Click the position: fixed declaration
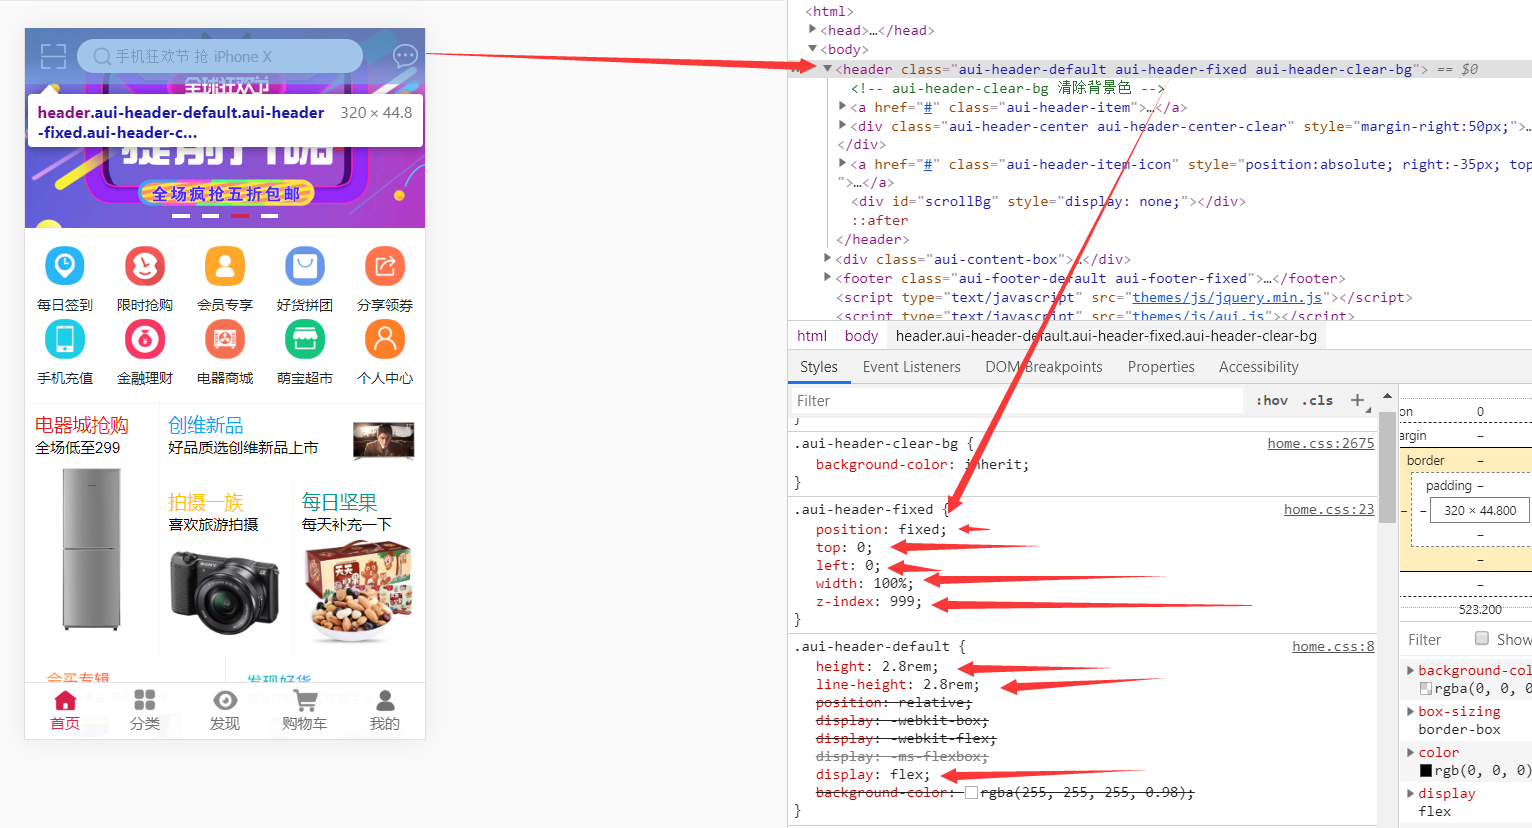This screenshot has width=1532, height=828. click(x=881, y=529)
